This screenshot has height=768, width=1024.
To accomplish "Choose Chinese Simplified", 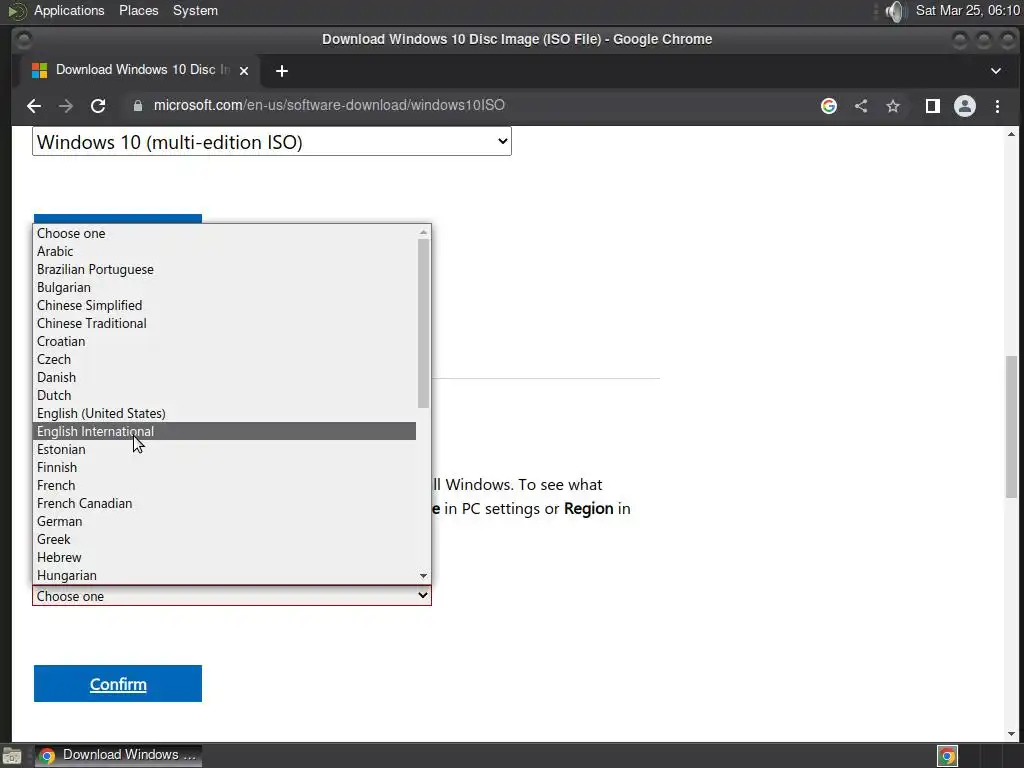I will click(224, 305).
